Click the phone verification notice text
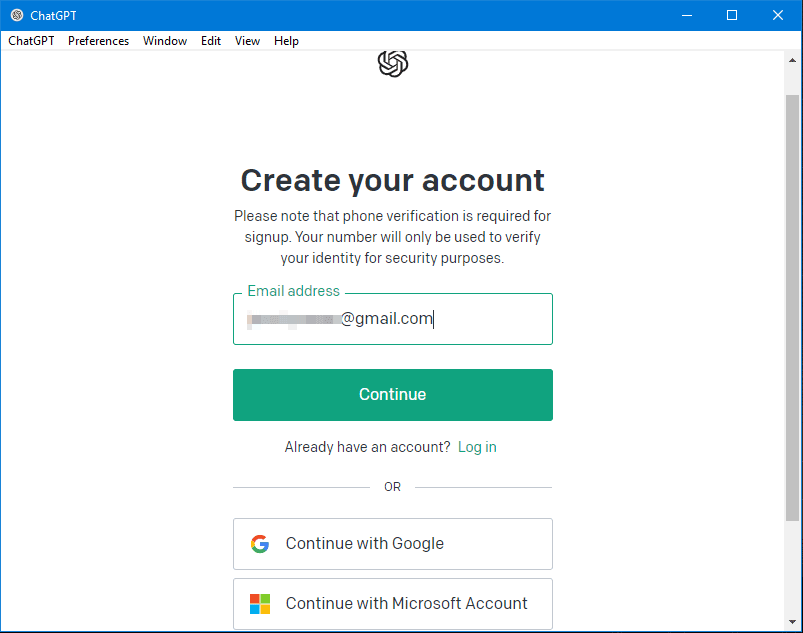Image resolution: width=803 pixels, height=633 pixels. click(x=393, y=237)
